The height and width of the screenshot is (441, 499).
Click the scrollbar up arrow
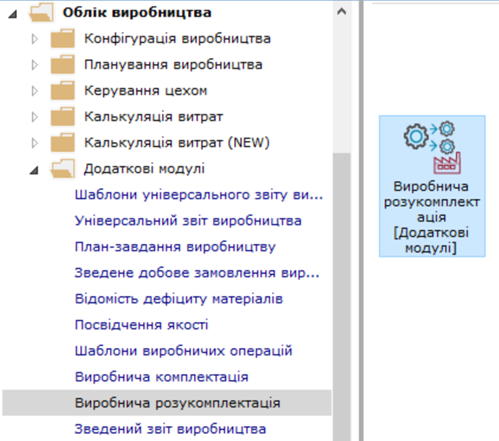pyautogui.click(x=341, y=12)
